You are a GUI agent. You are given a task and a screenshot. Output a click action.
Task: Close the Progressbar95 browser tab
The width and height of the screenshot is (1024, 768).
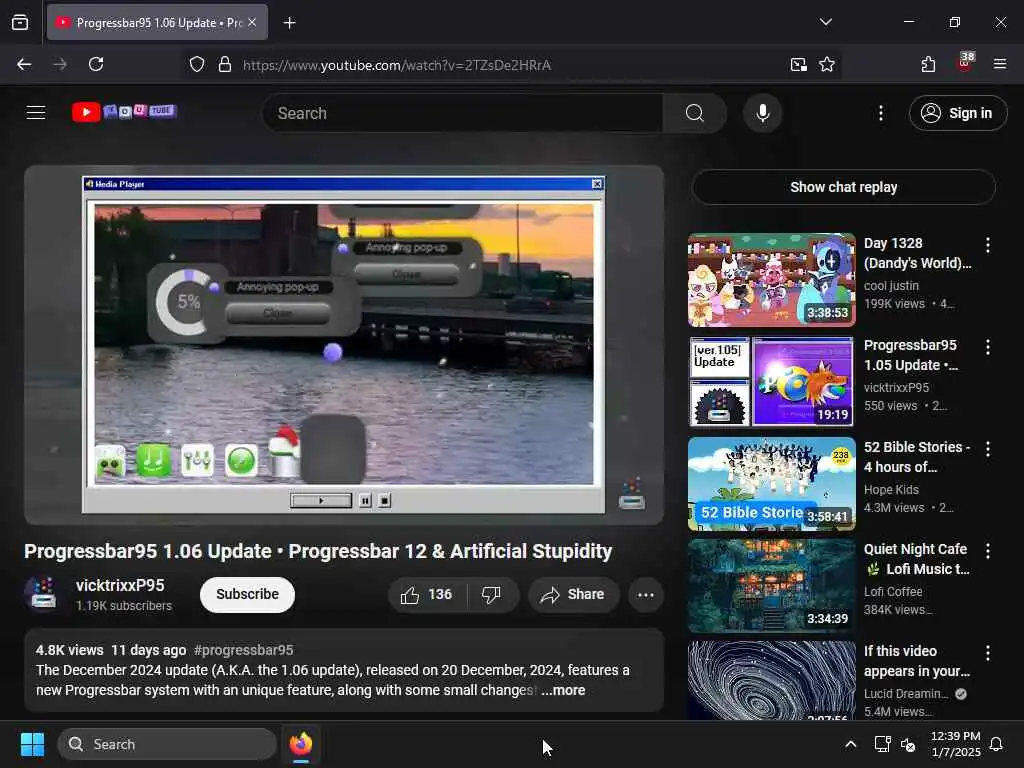click(252, 22)
